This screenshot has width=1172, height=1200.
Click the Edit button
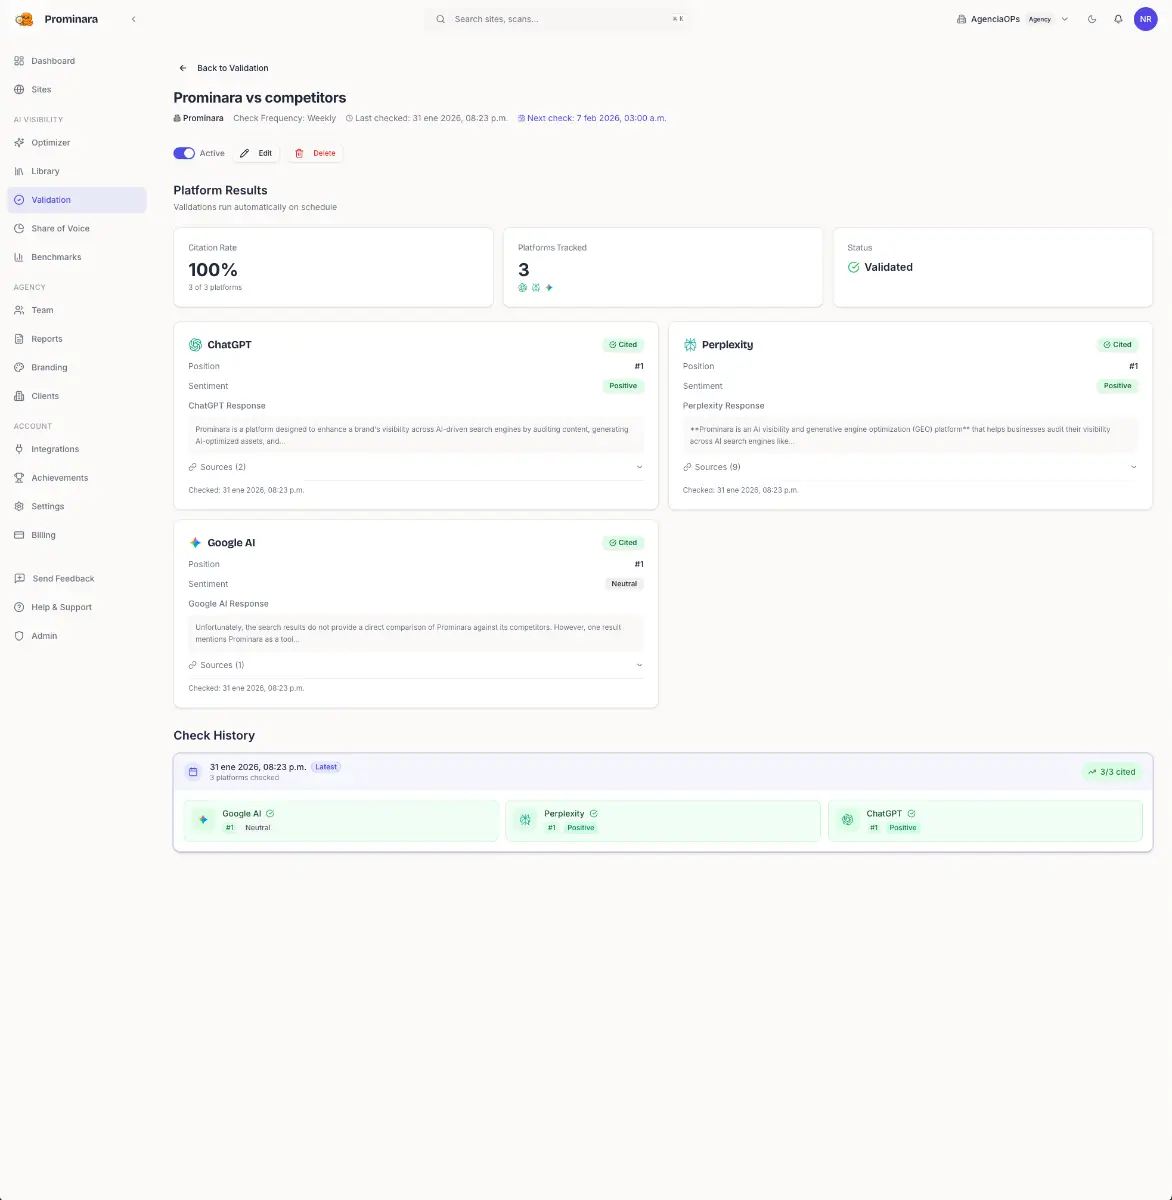pos(257,153)
